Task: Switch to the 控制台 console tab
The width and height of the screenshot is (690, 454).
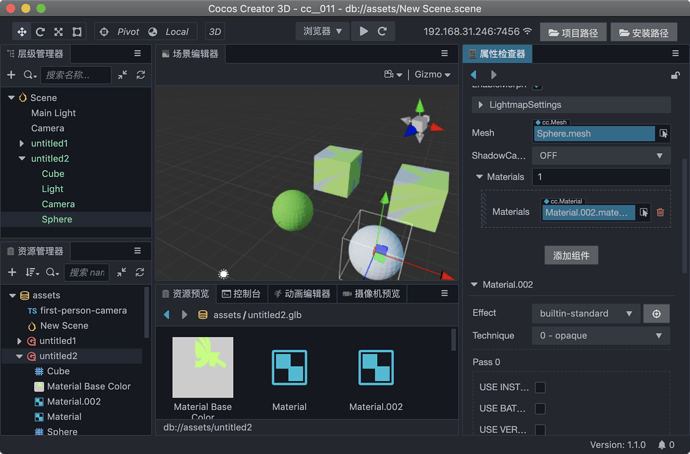Action: (241, 294)
